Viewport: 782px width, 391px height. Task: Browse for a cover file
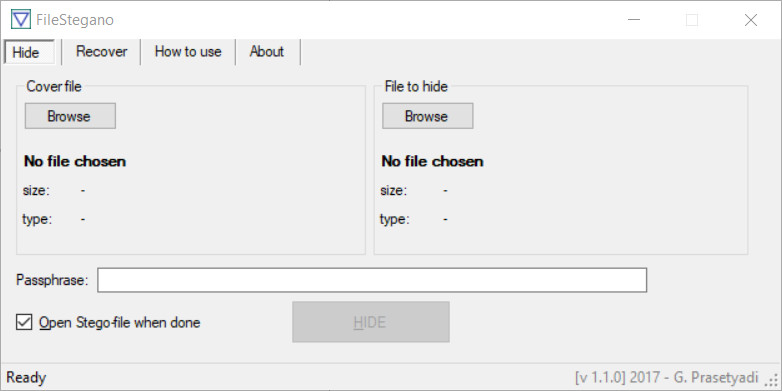(70, 116)
